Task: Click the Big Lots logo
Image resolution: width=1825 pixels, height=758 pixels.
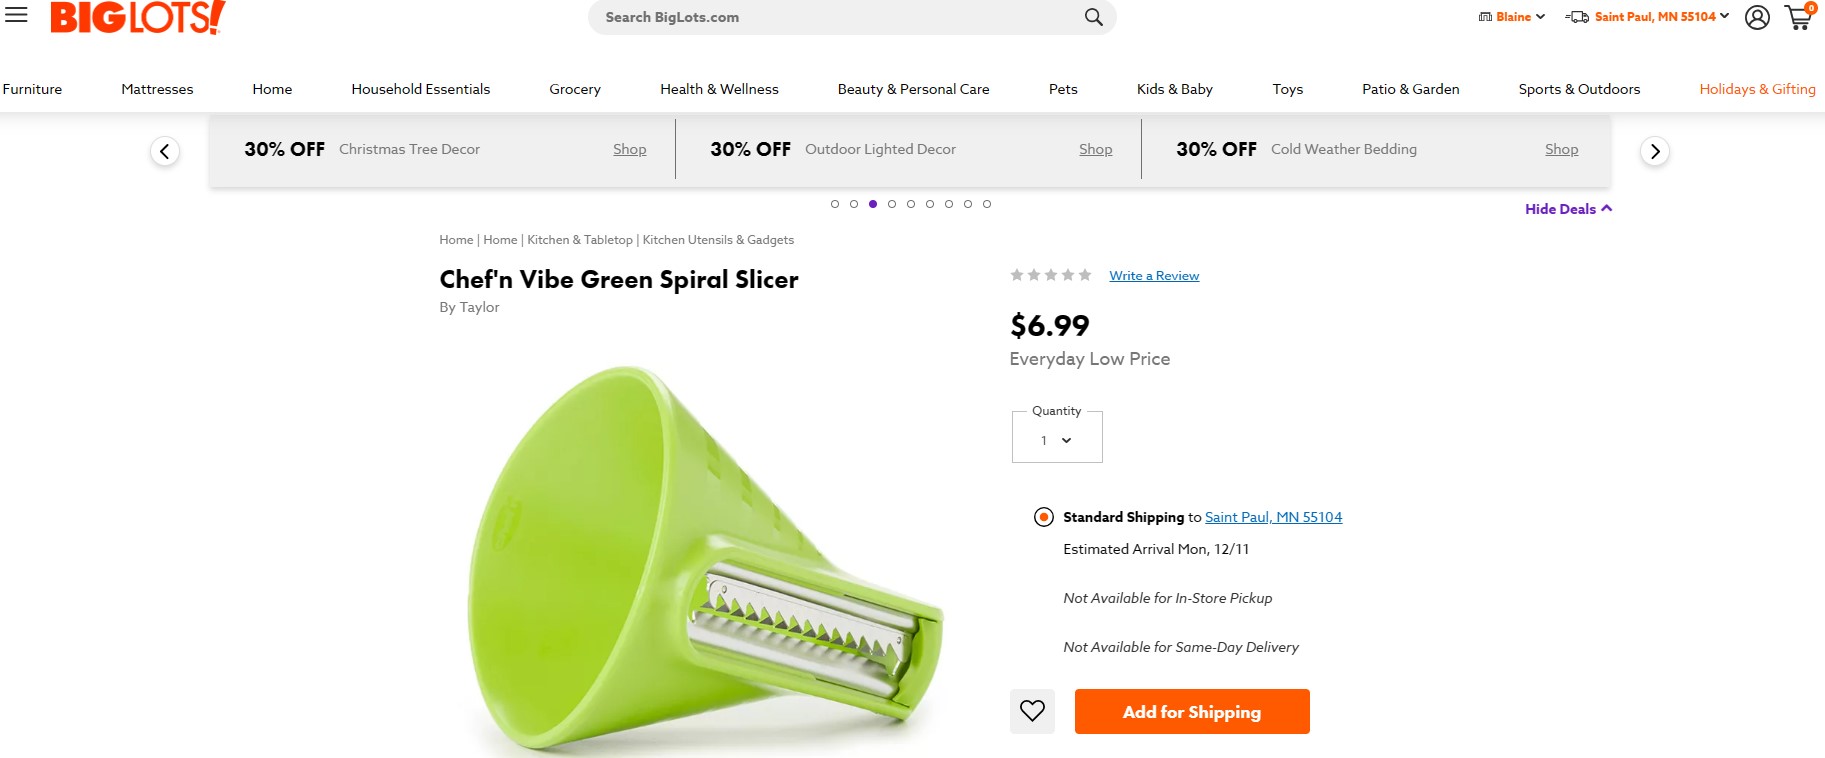Action: point(137,17)
